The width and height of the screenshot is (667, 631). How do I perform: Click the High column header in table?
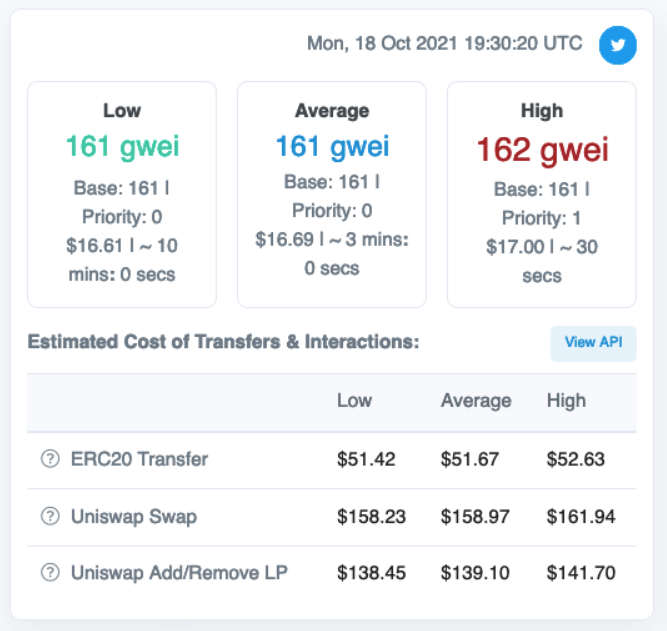tap(566, 401)
